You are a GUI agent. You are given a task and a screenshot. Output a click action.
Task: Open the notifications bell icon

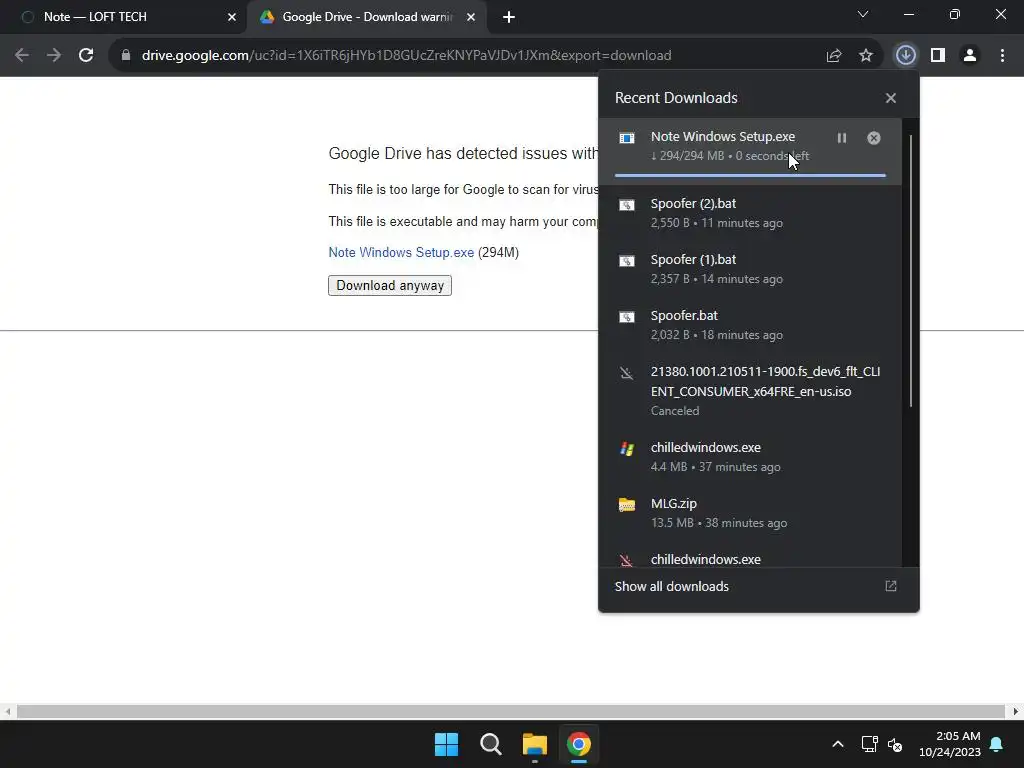997,744
